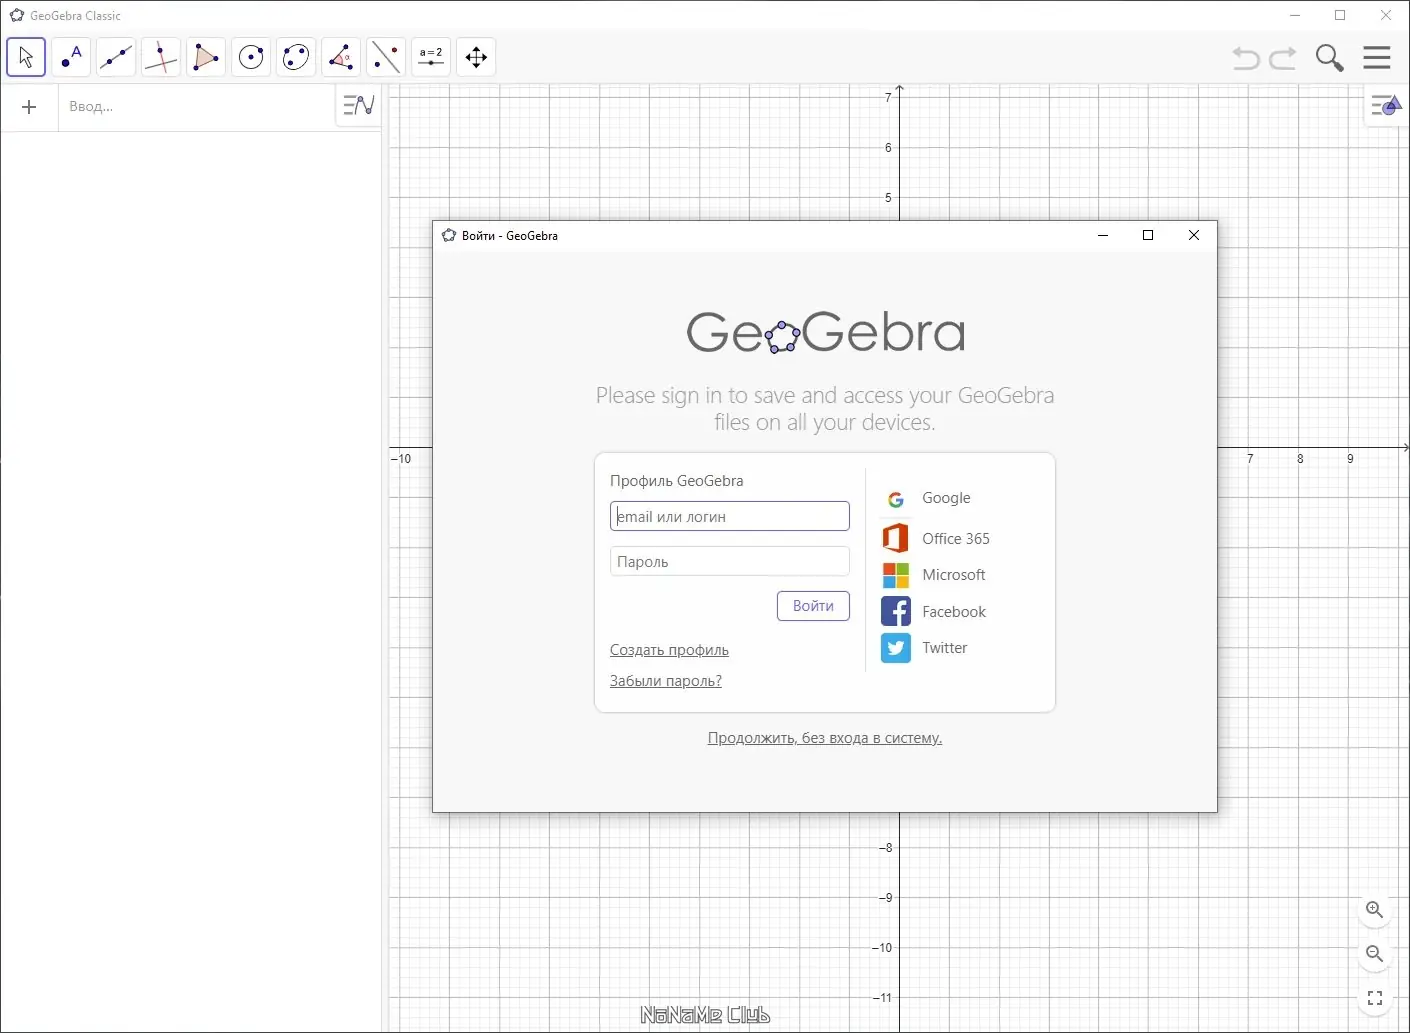This screenshot has height=1033, width=1410.
Task: Open the graphics view style bar
Action: [1386, 105]
